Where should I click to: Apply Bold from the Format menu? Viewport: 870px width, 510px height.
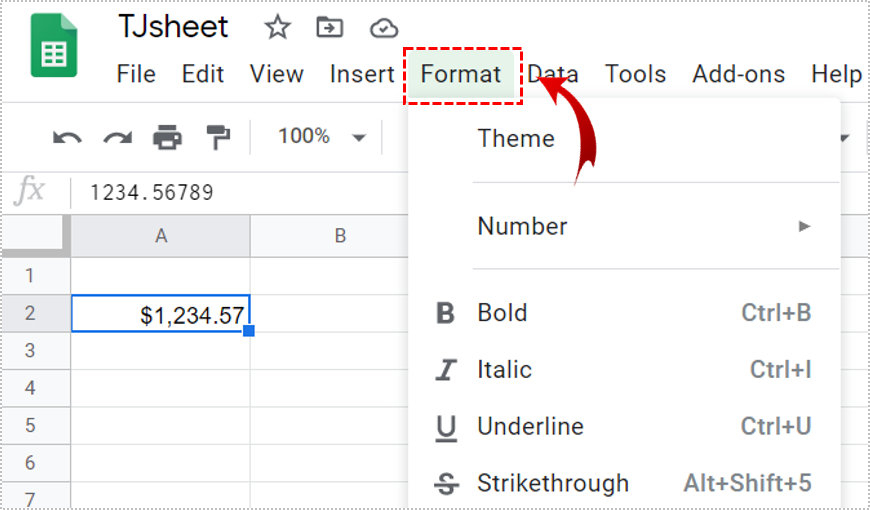coord(502,313)
